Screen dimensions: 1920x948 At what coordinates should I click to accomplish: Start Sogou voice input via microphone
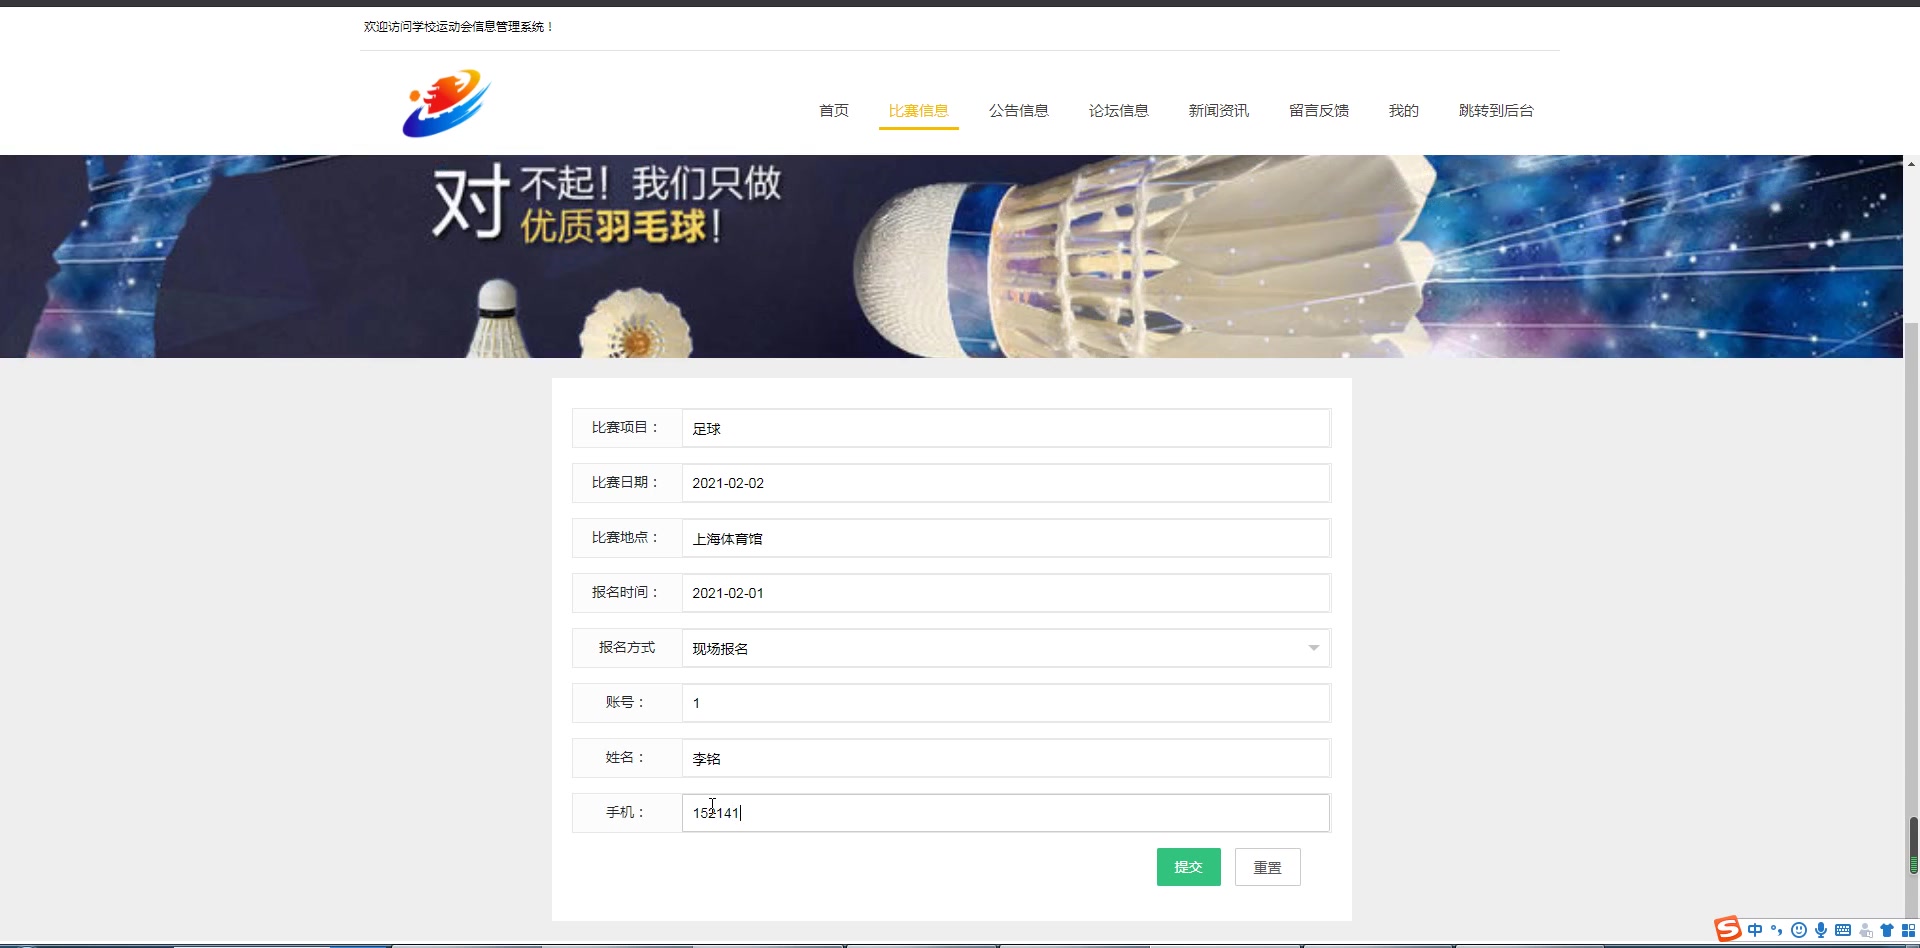1821,930
